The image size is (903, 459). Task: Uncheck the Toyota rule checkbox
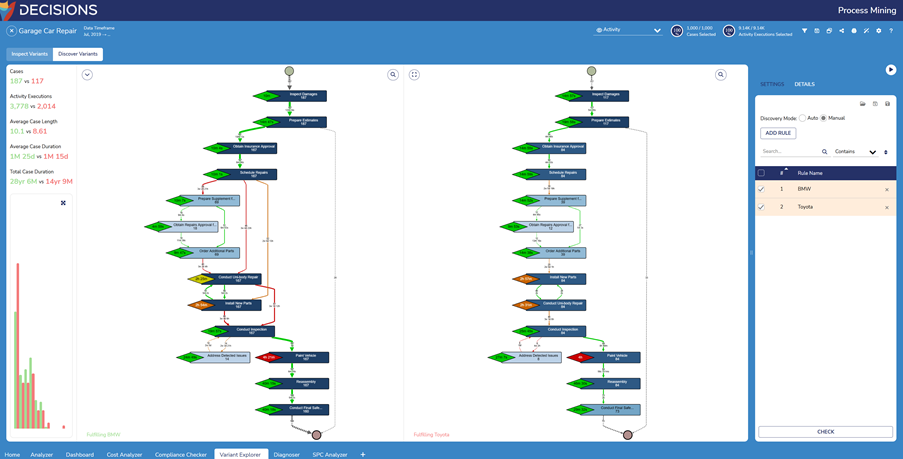tap(761, 207)
